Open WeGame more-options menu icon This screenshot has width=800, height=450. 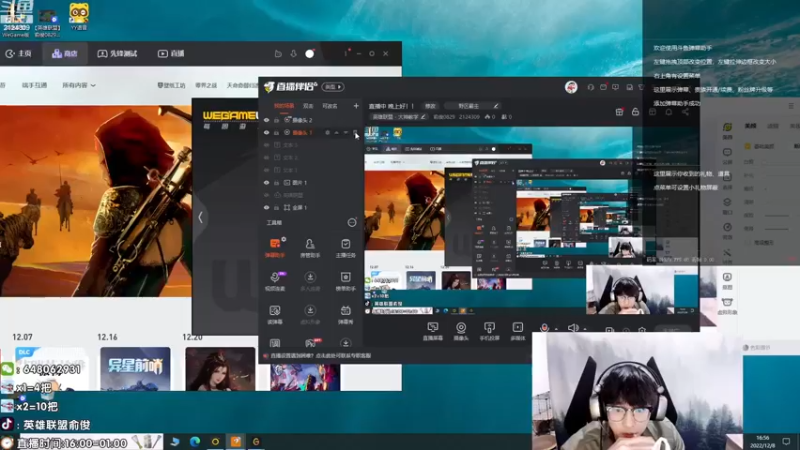(346, 53)
